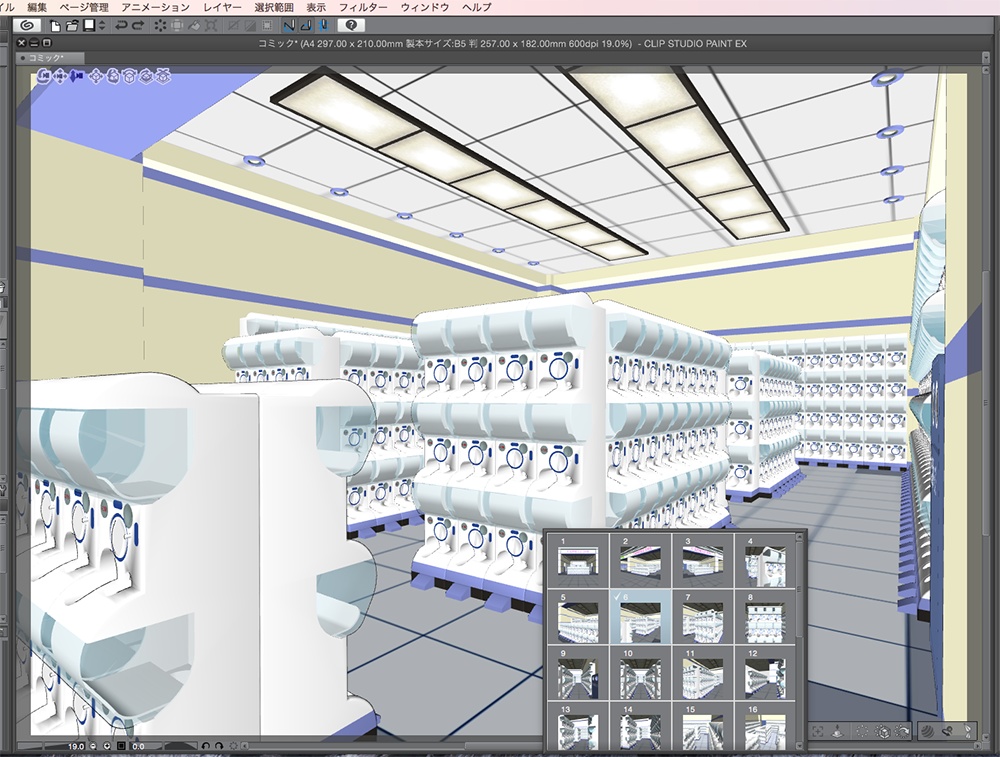The width and height of the screenshot is (1000, 757).
Task: Click the Clear (dotted circle) icon
Action: (160, 26)
